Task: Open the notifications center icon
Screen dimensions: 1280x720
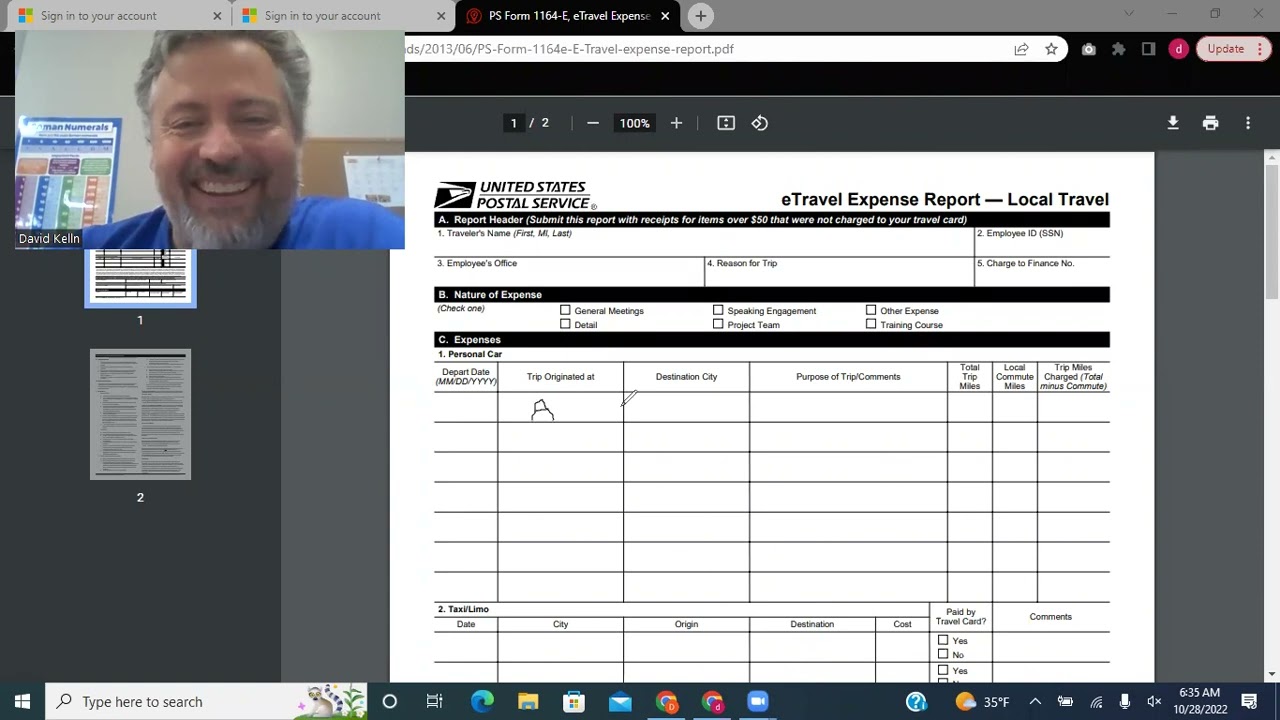Action: point(1249,702)
